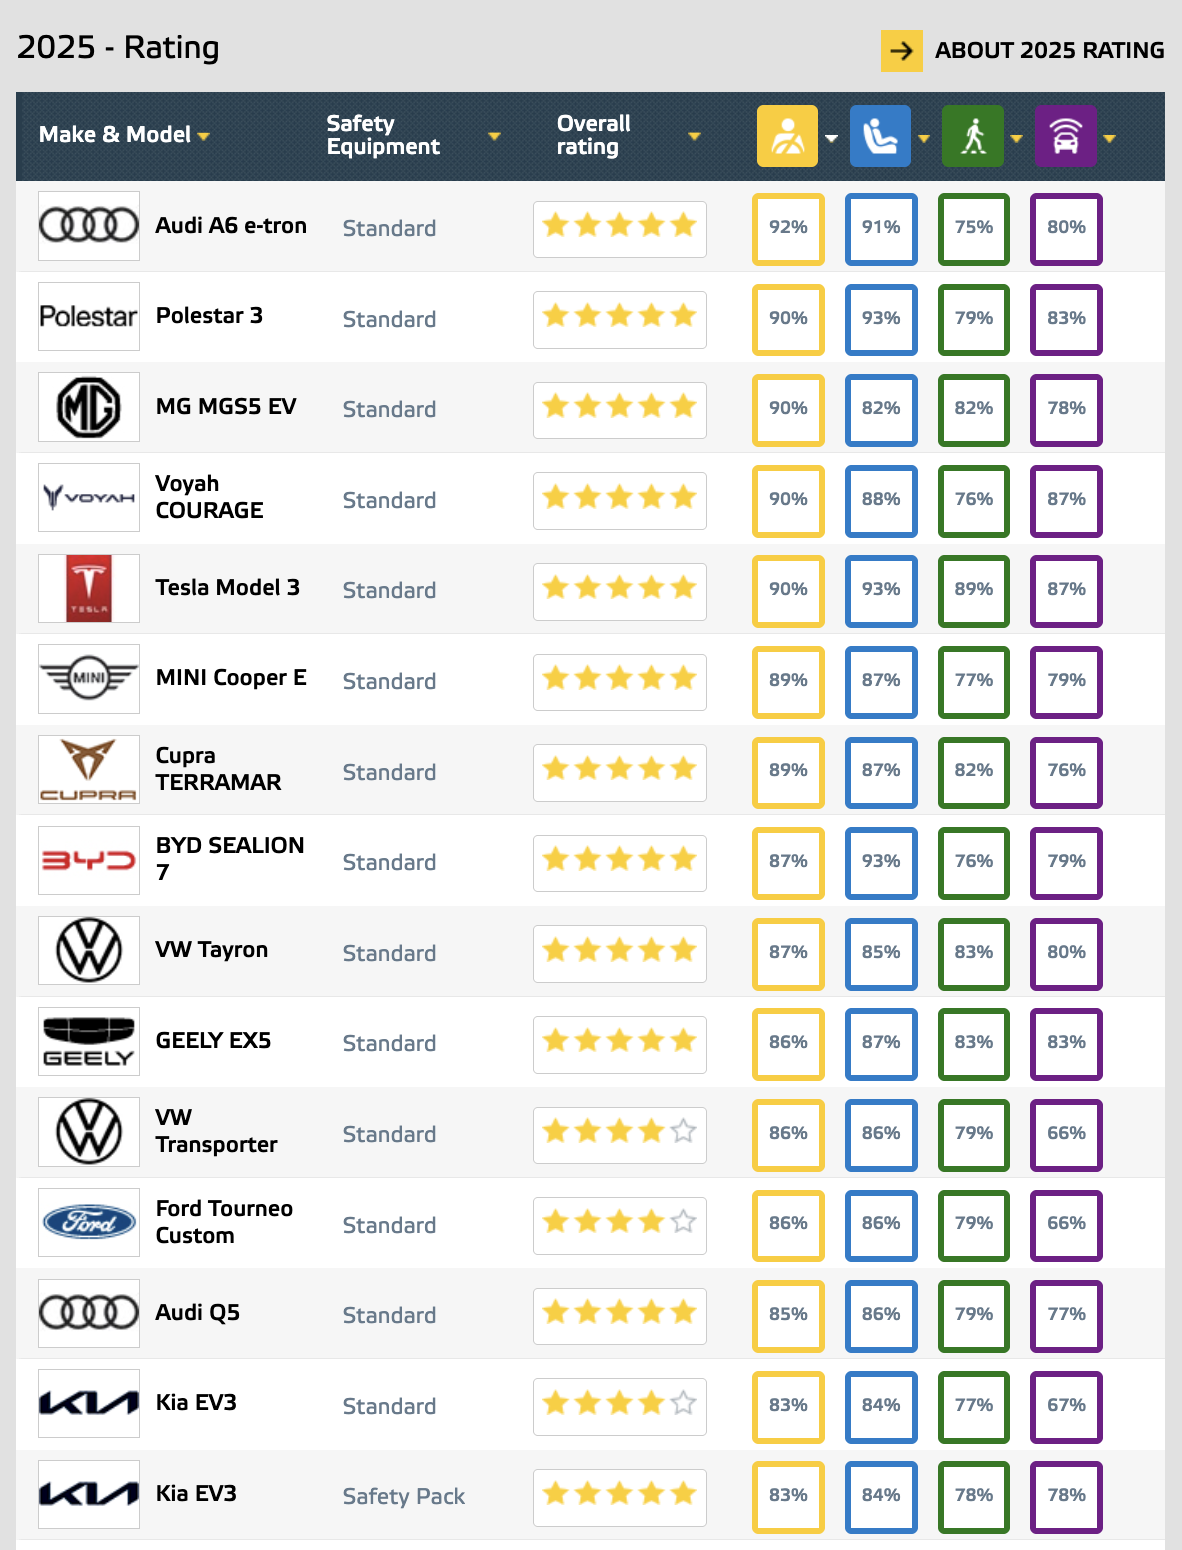Click the blue Child Occupant icon
The width and height of the screenshot is (1182, 1550).
click(880, 136)
